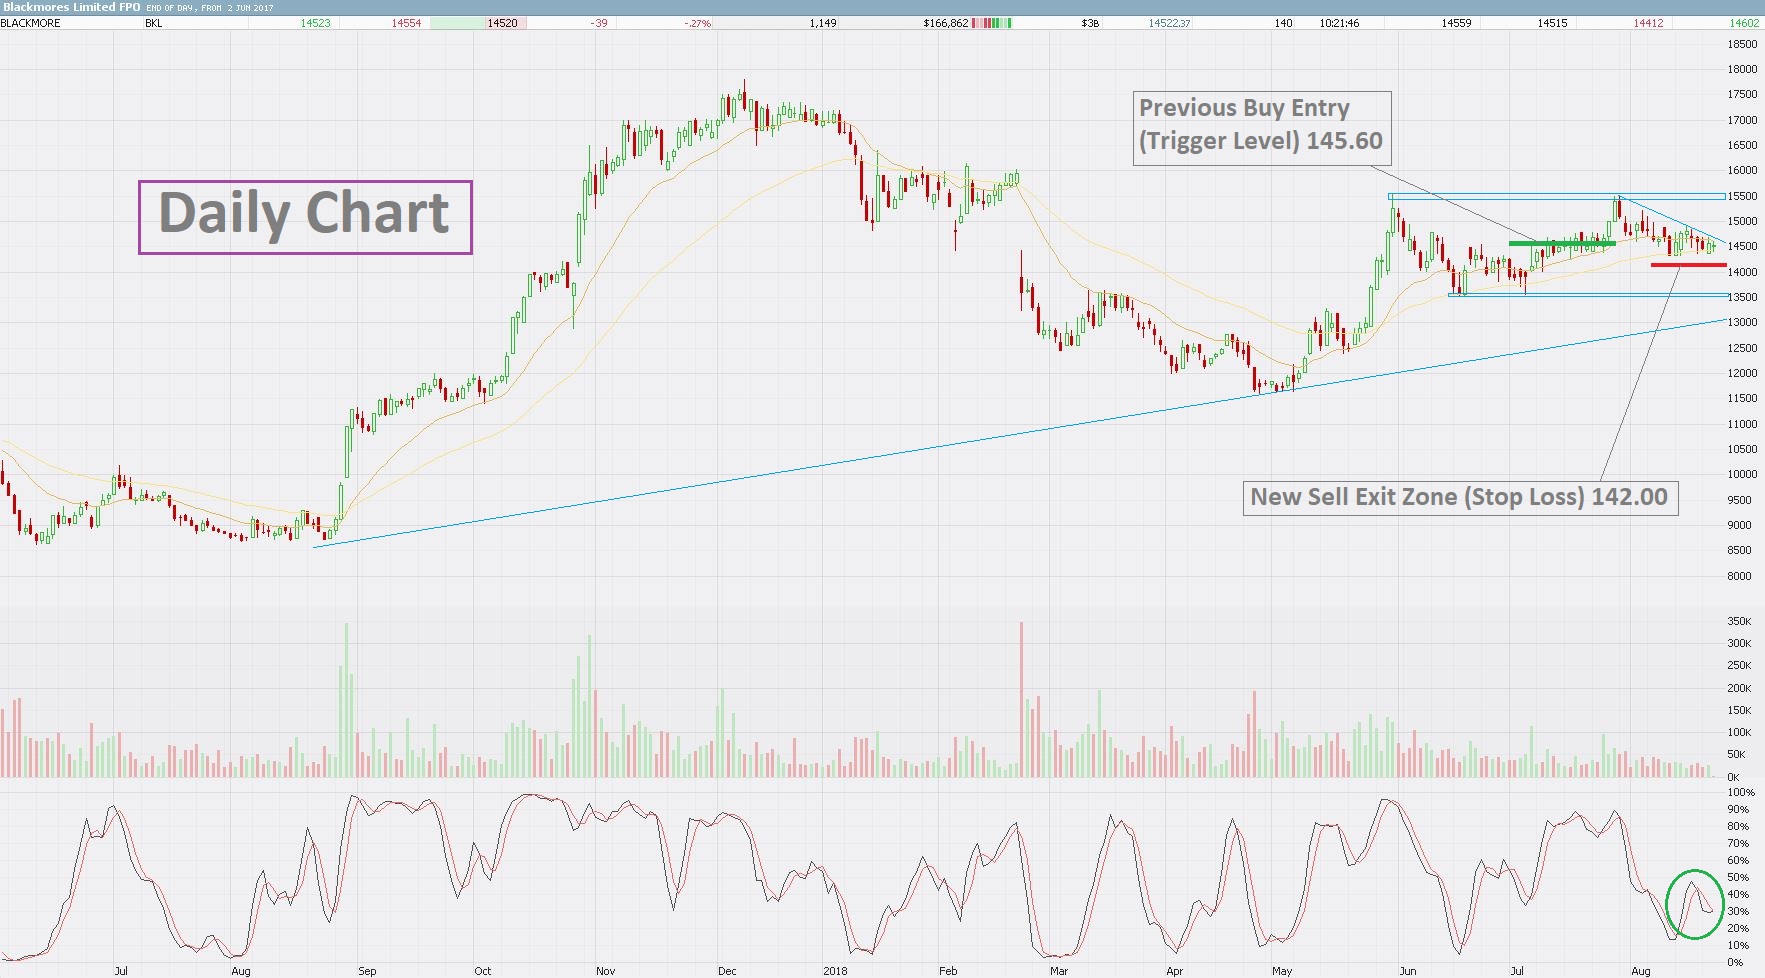The height and width of the screenshot is (978, 1765).
Task: Click the Dec label on the time axis
Action: [x=727, y=971]
